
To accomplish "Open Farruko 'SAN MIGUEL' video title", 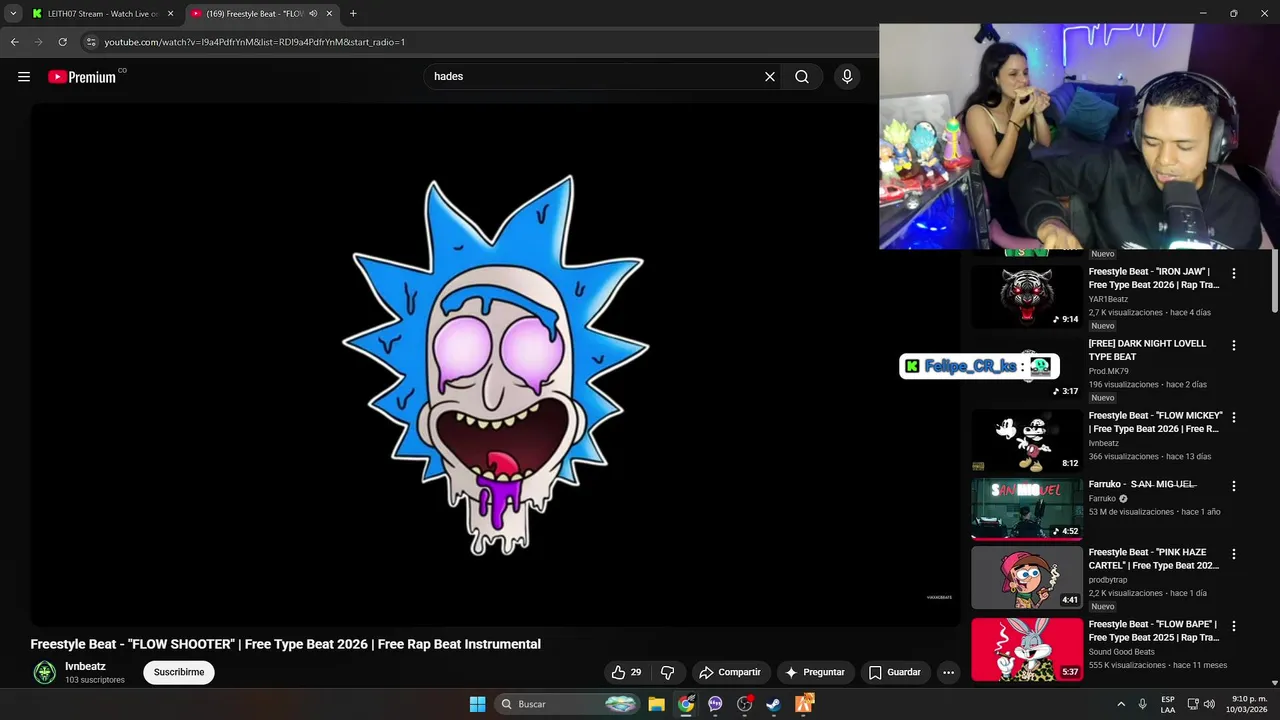I will [x=1142, y=484].
